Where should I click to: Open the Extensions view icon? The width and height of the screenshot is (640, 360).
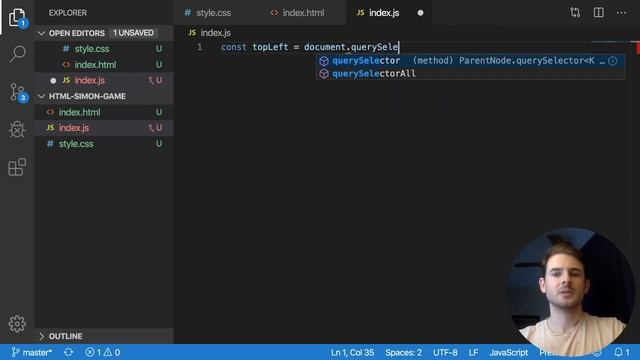click(17, 167)
